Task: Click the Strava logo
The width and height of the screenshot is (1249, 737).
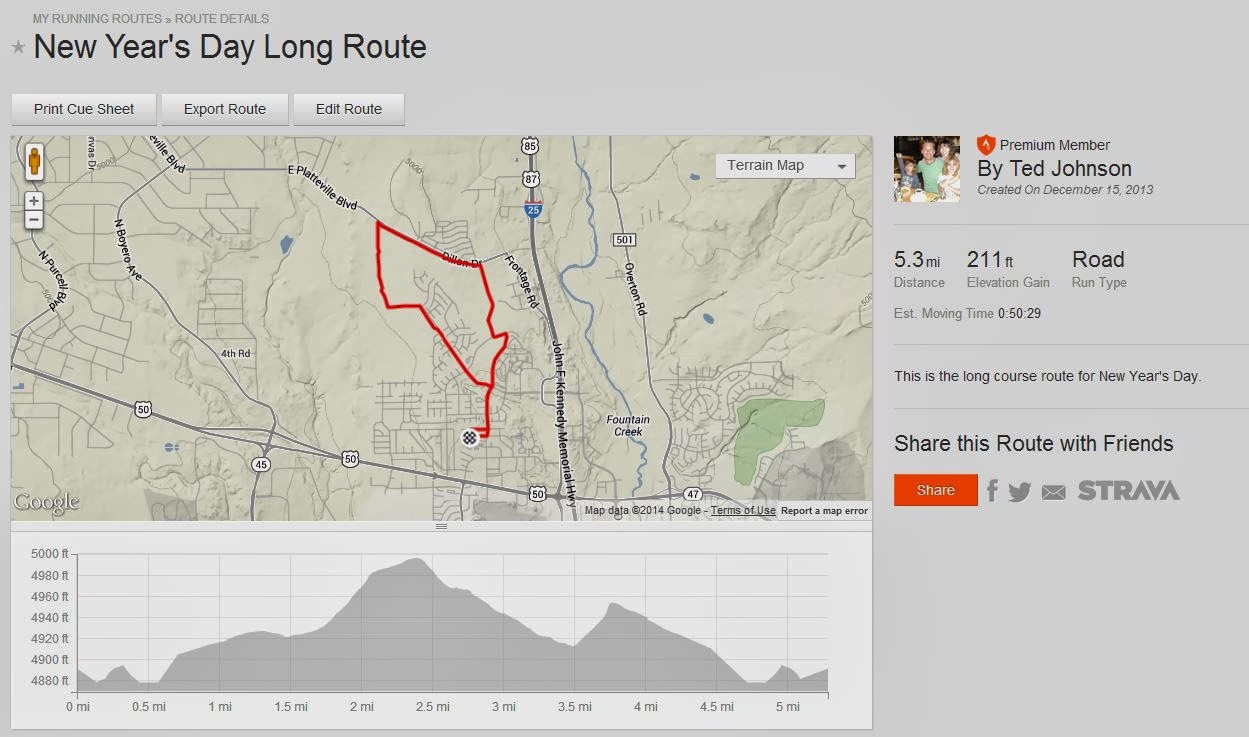Action: pos(1128,491)
